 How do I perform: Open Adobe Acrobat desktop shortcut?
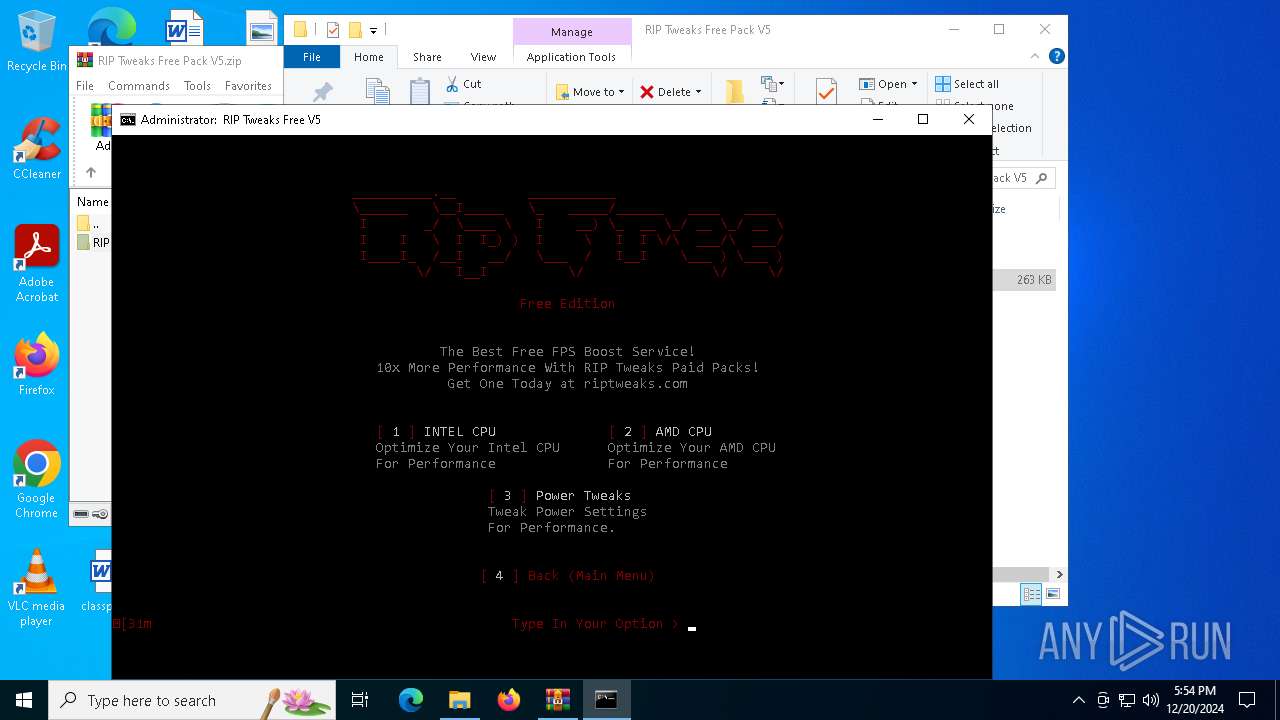36,263
